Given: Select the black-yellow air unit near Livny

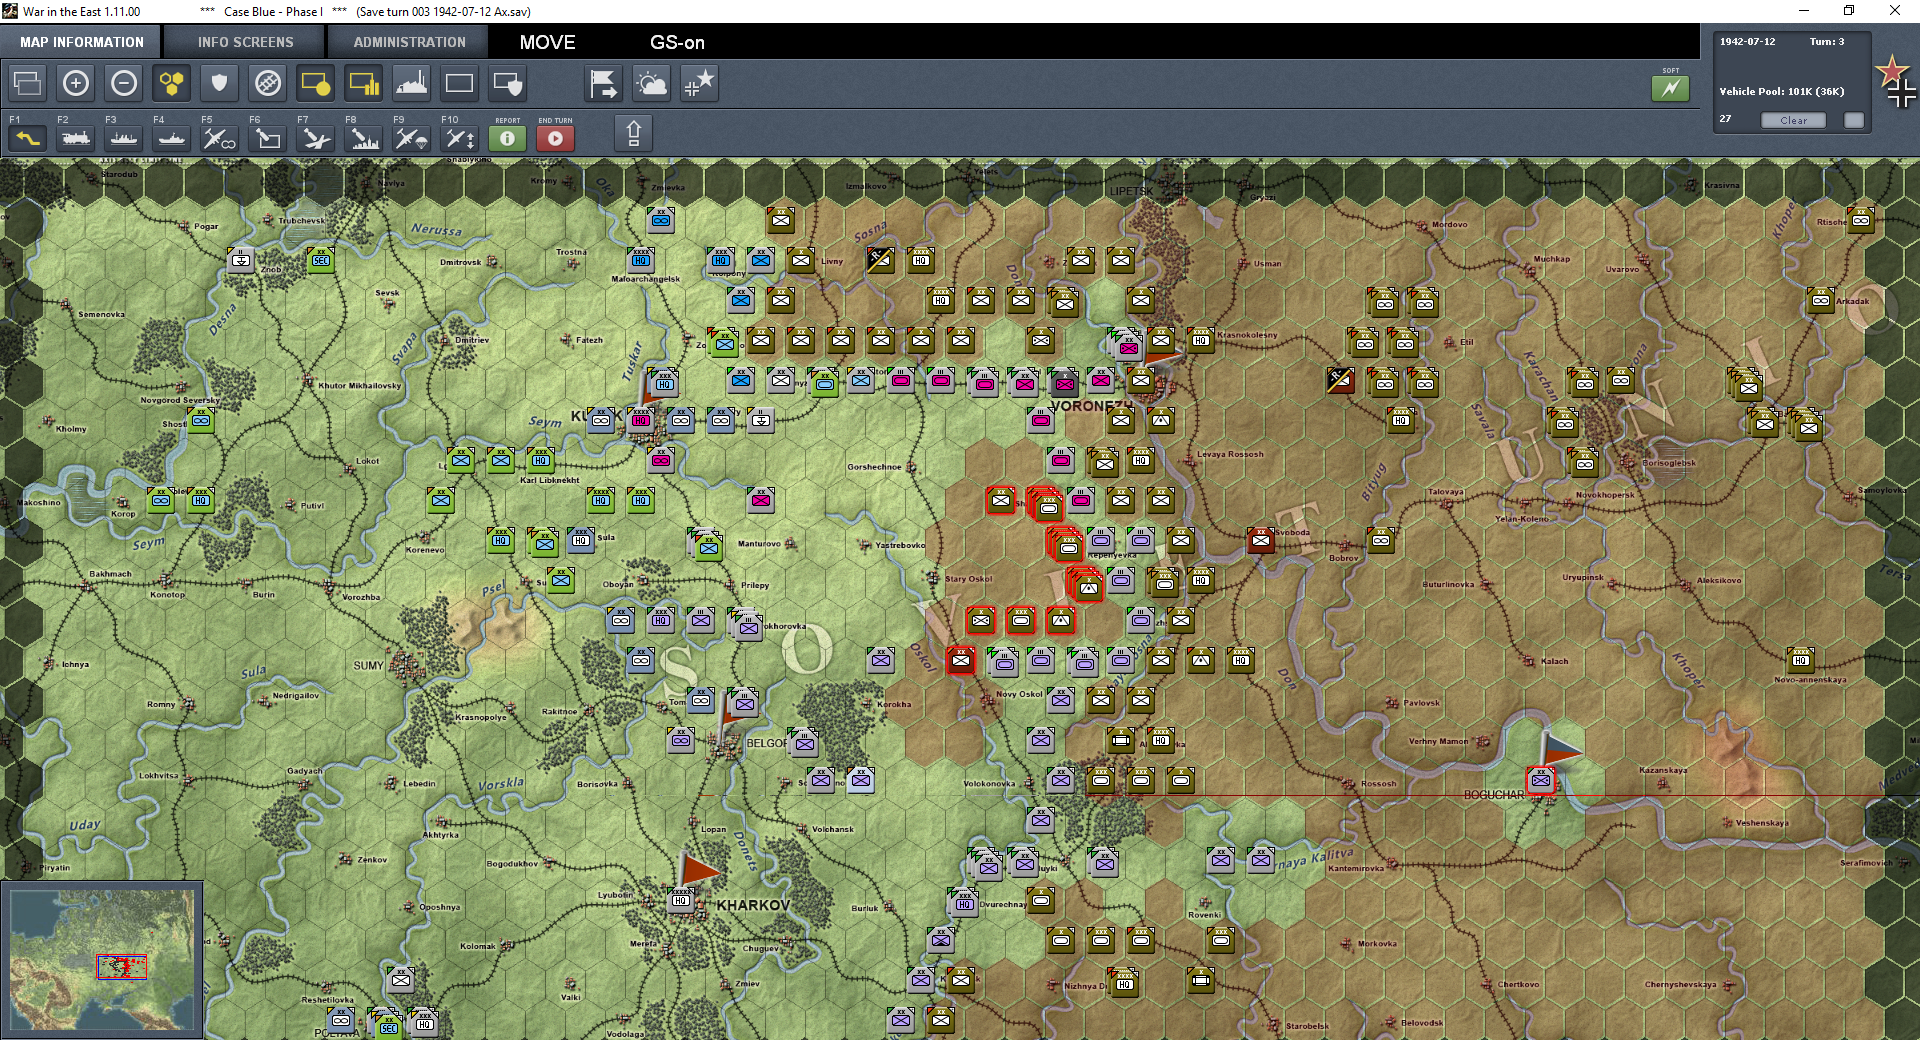Looking at the screenshot, I should click(x=880, y=260).
